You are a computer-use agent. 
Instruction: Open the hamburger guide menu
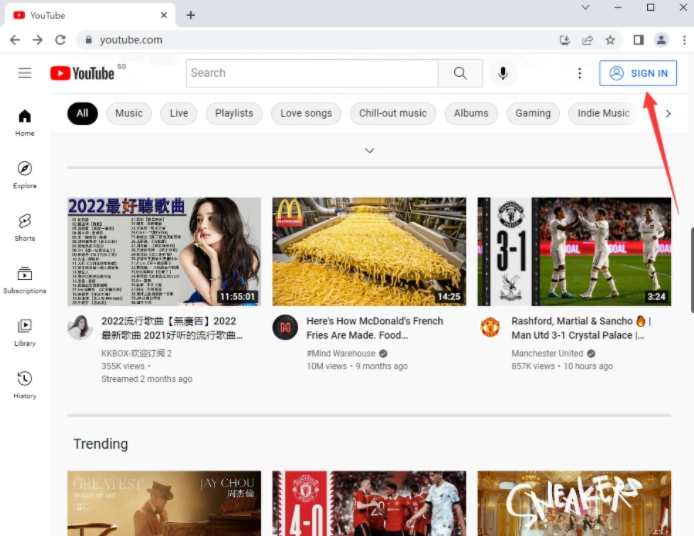25,73
